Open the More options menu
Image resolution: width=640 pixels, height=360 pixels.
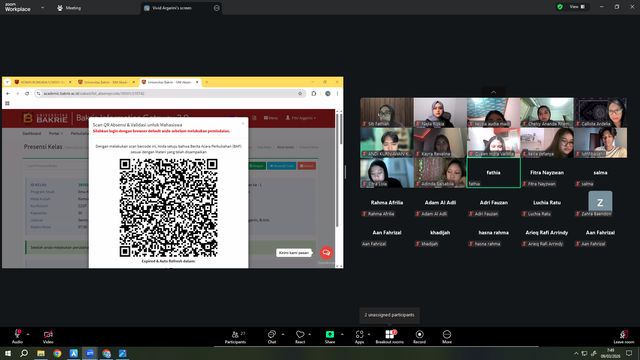click(x=447, y=337)
